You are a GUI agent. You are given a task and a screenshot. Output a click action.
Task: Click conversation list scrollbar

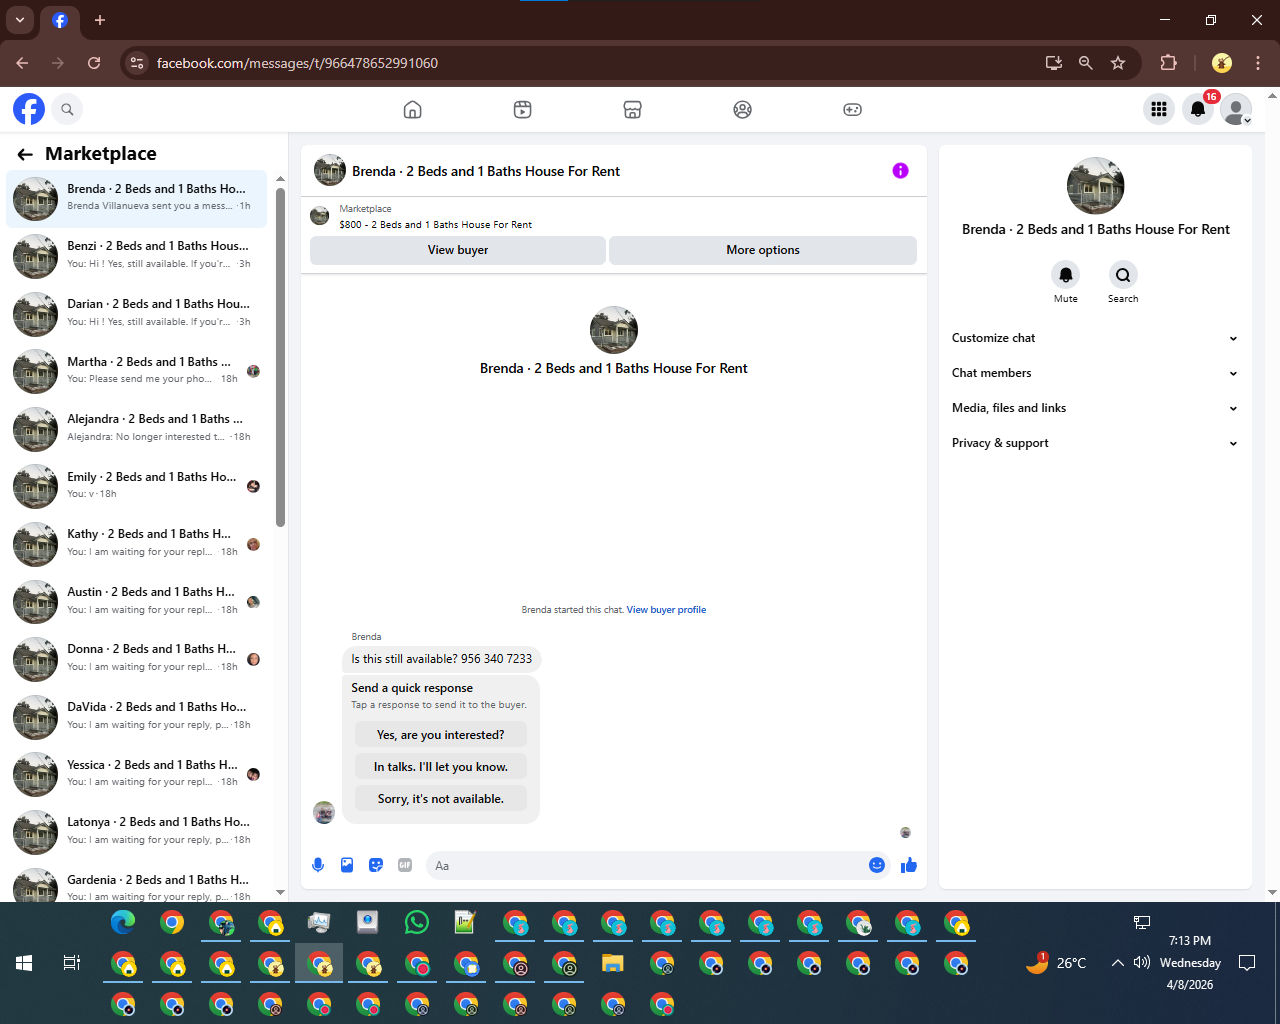pyautogui.click(x=280, y=357)
